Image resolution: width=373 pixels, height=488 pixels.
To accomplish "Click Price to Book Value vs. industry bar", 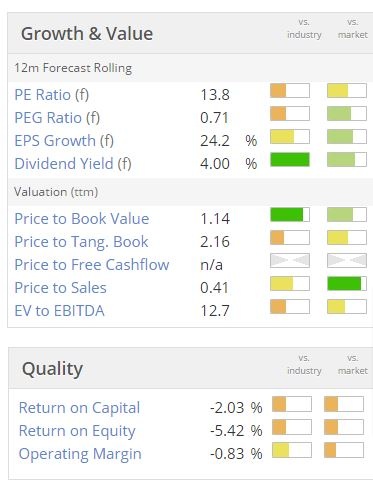I will coord(290,215).
